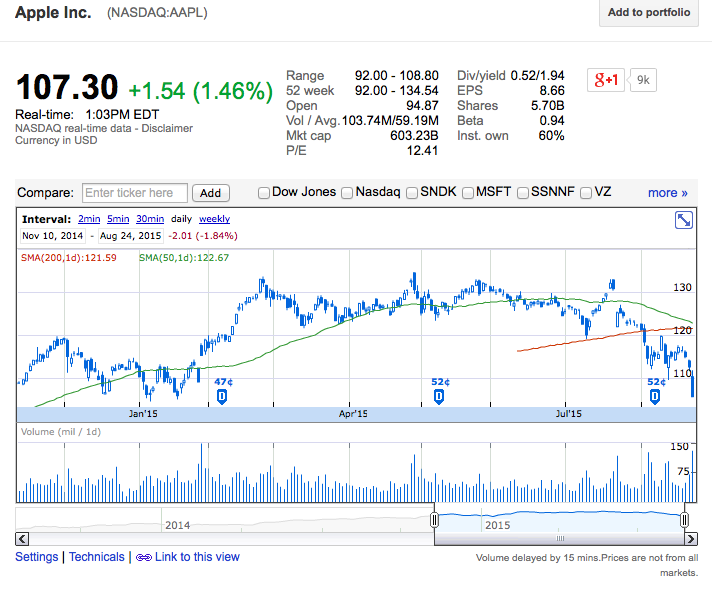Click the EPS value 8.66
The height and width of the screenshot is (590, 712).
(x=552, y=91)
